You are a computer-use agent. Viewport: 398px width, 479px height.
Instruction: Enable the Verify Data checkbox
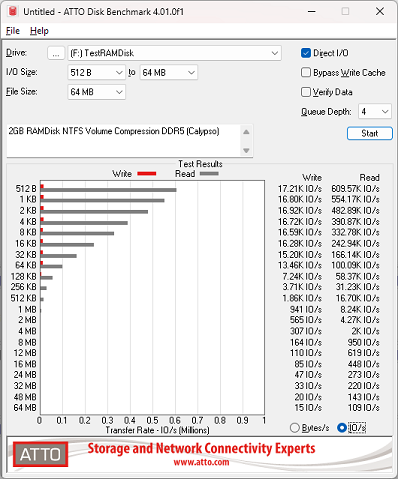(x=306, y=92)
